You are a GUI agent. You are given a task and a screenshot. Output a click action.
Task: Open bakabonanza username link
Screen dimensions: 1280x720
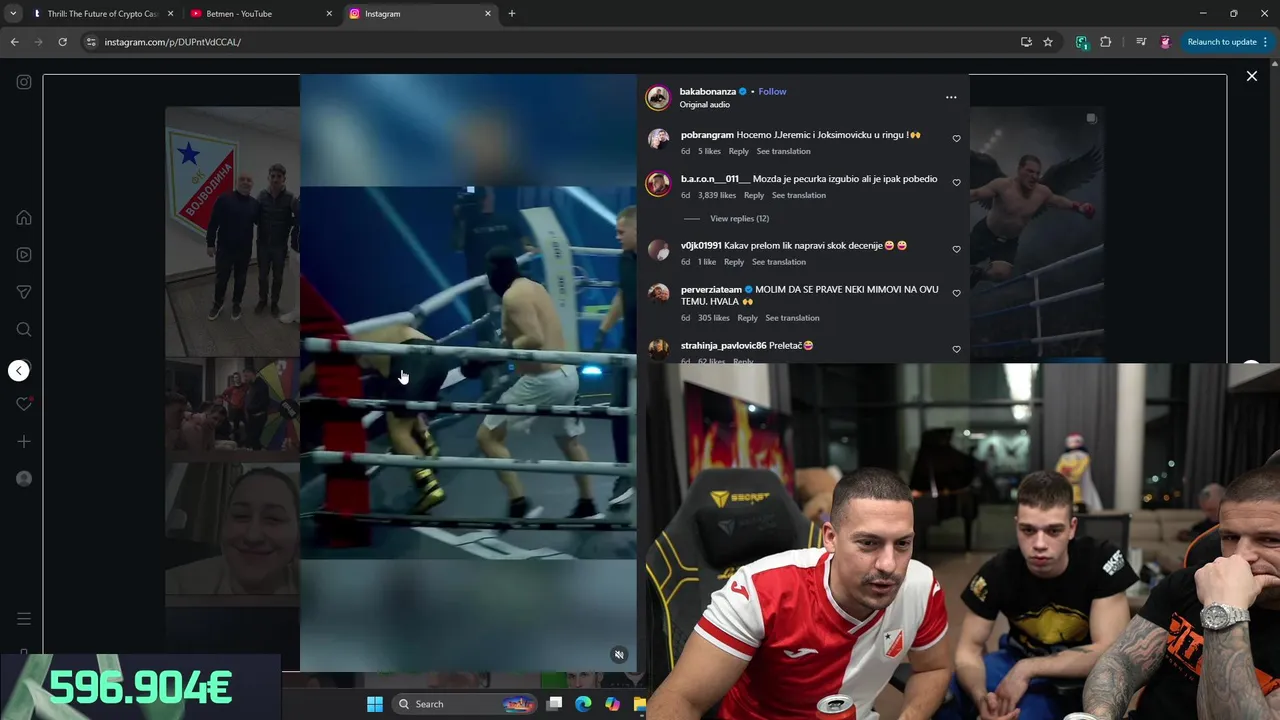pos(708,91)
